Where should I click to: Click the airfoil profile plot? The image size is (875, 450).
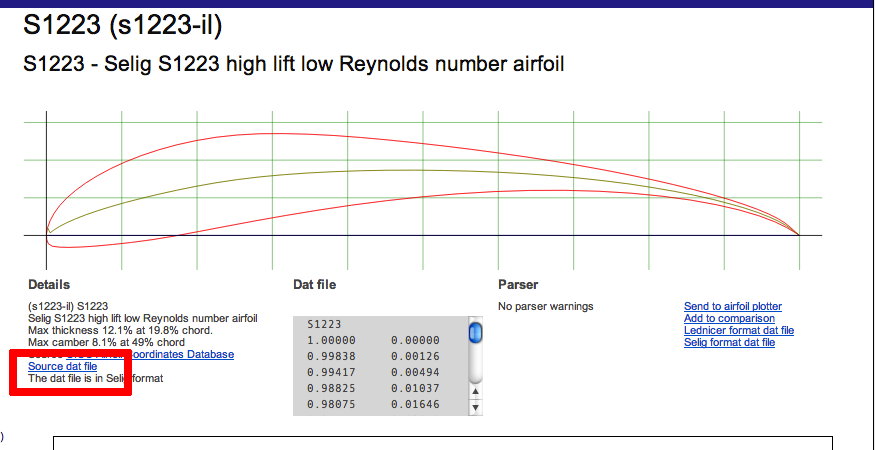[422, 190]
